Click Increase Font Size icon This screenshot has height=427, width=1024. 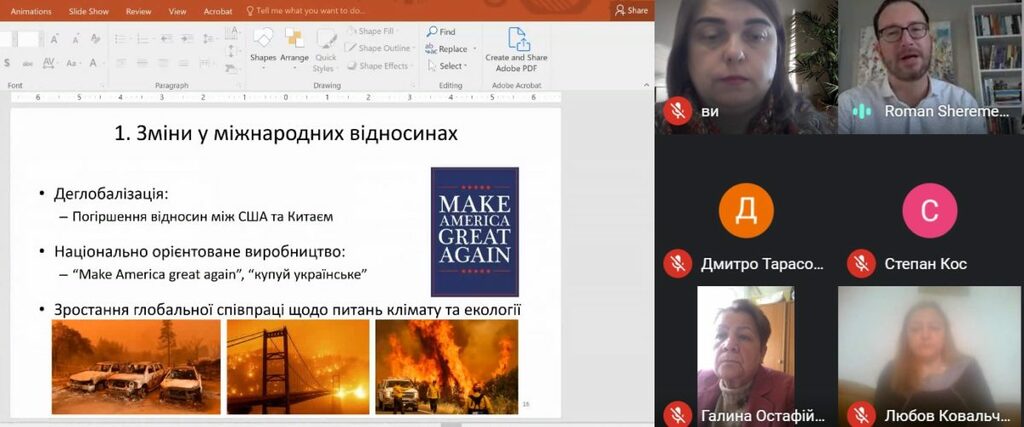point(55,39)
